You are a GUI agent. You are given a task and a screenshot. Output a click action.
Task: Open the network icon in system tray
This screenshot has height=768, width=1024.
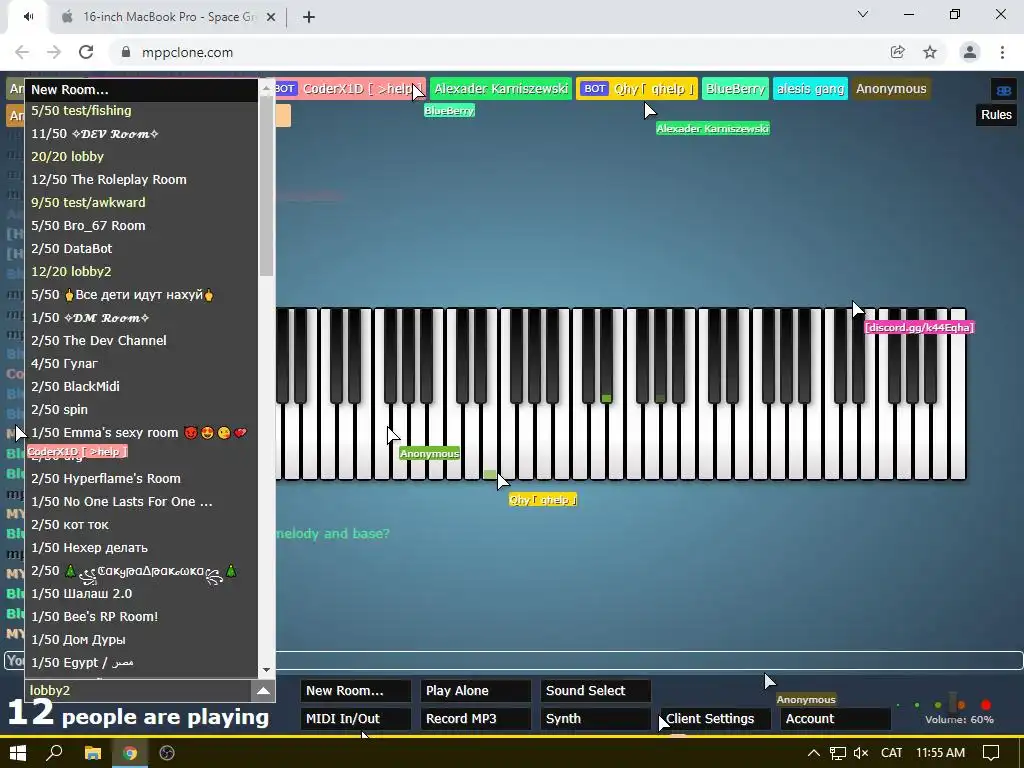point(838,753)
